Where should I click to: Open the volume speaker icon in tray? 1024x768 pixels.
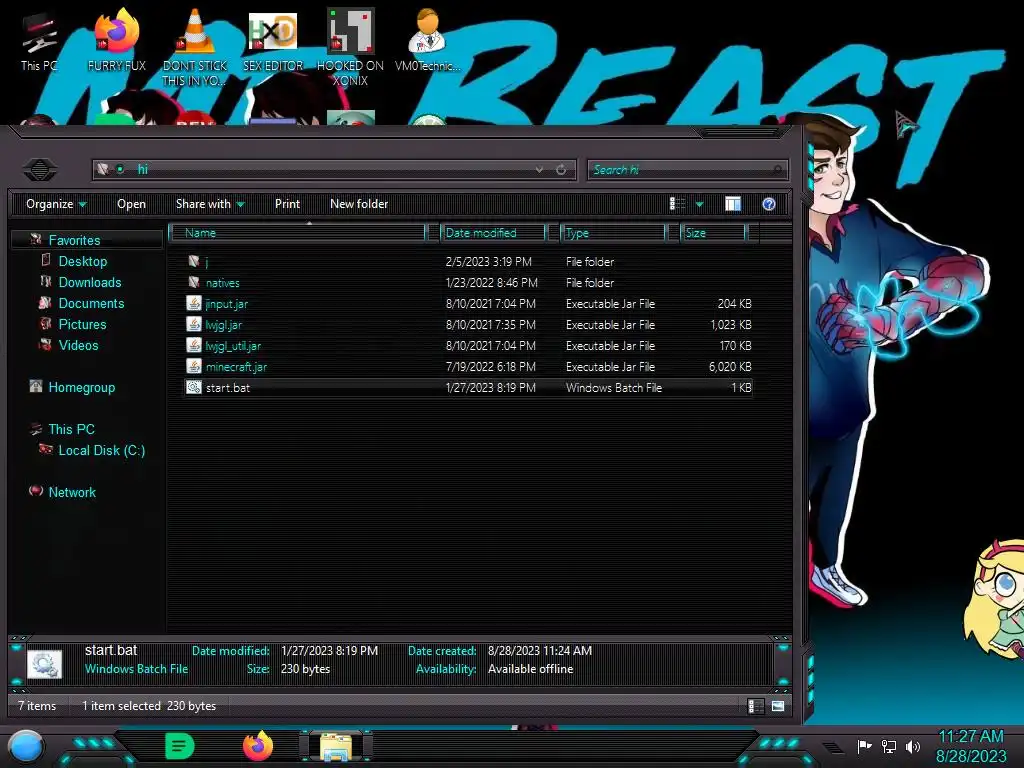pyautogui.click(x=913, y=746)
